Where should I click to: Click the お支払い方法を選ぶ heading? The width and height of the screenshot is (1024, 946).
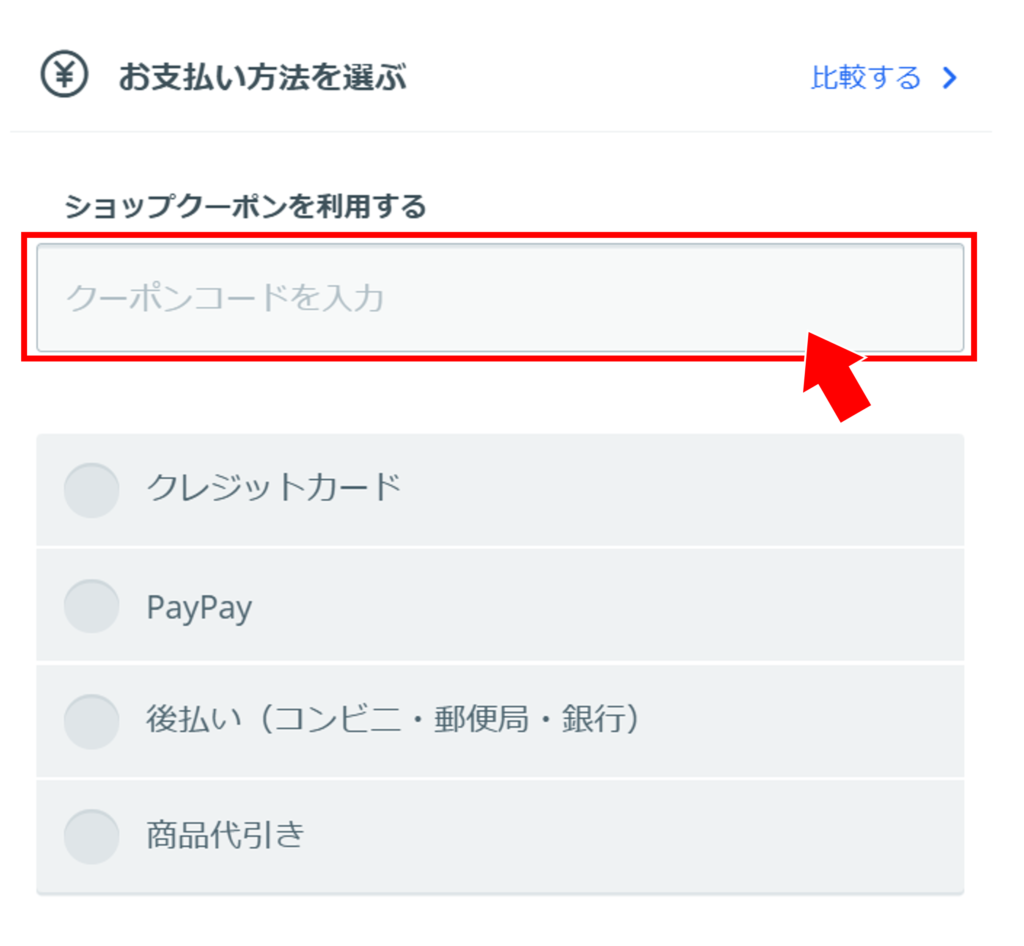[x=262, y=77]
